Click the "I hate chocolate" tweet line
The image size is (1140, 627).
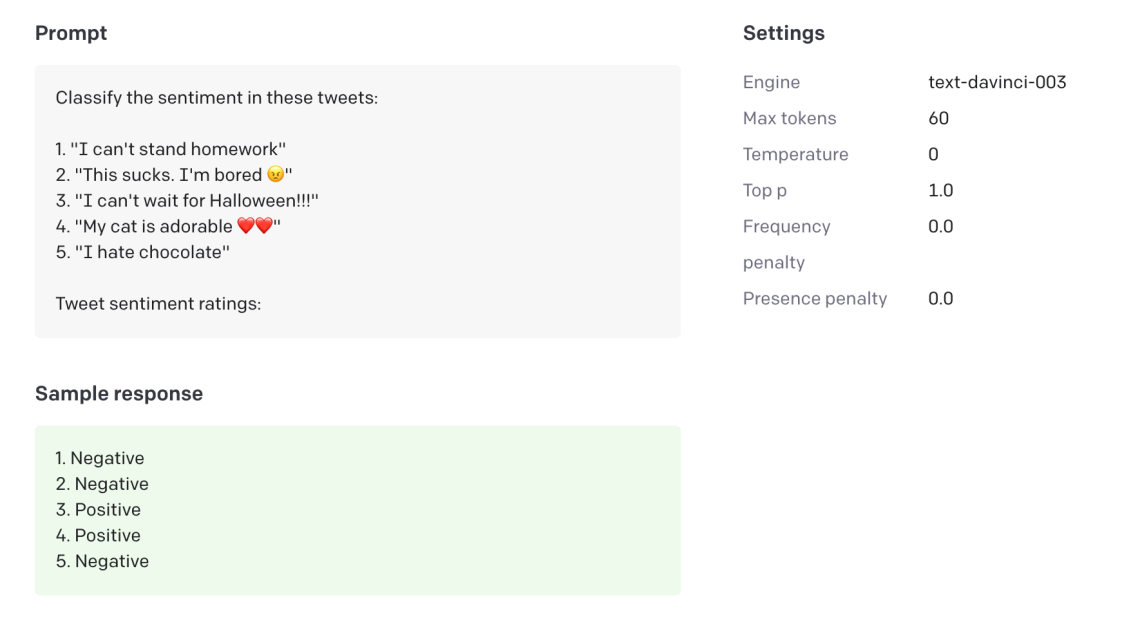point(143,252)
